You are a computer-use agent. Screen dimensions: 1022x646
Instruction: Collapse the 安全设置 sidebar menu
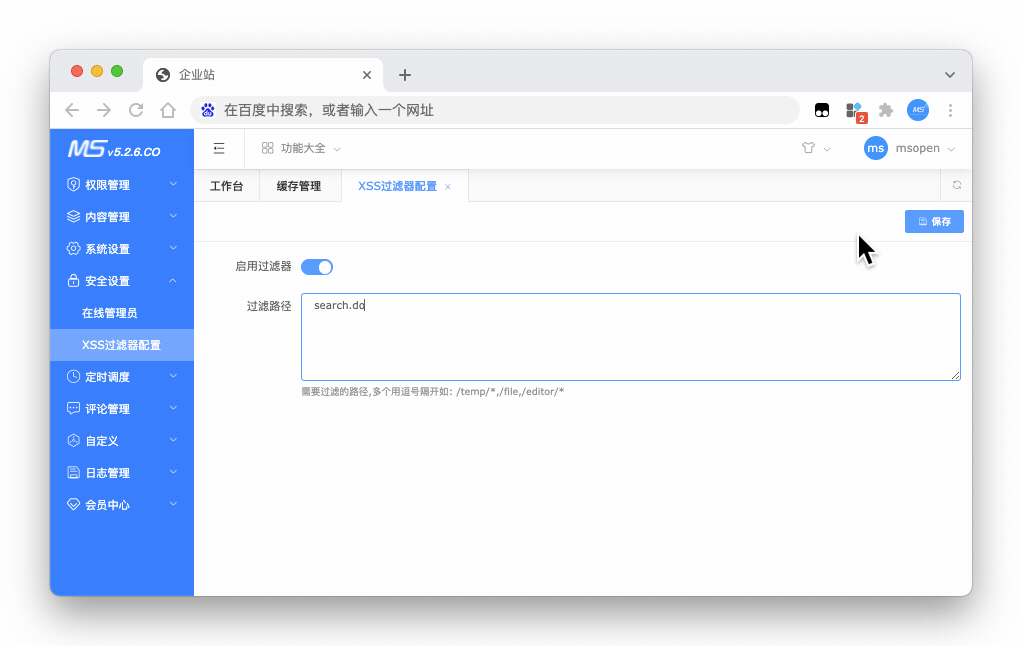tap(121, 281)
